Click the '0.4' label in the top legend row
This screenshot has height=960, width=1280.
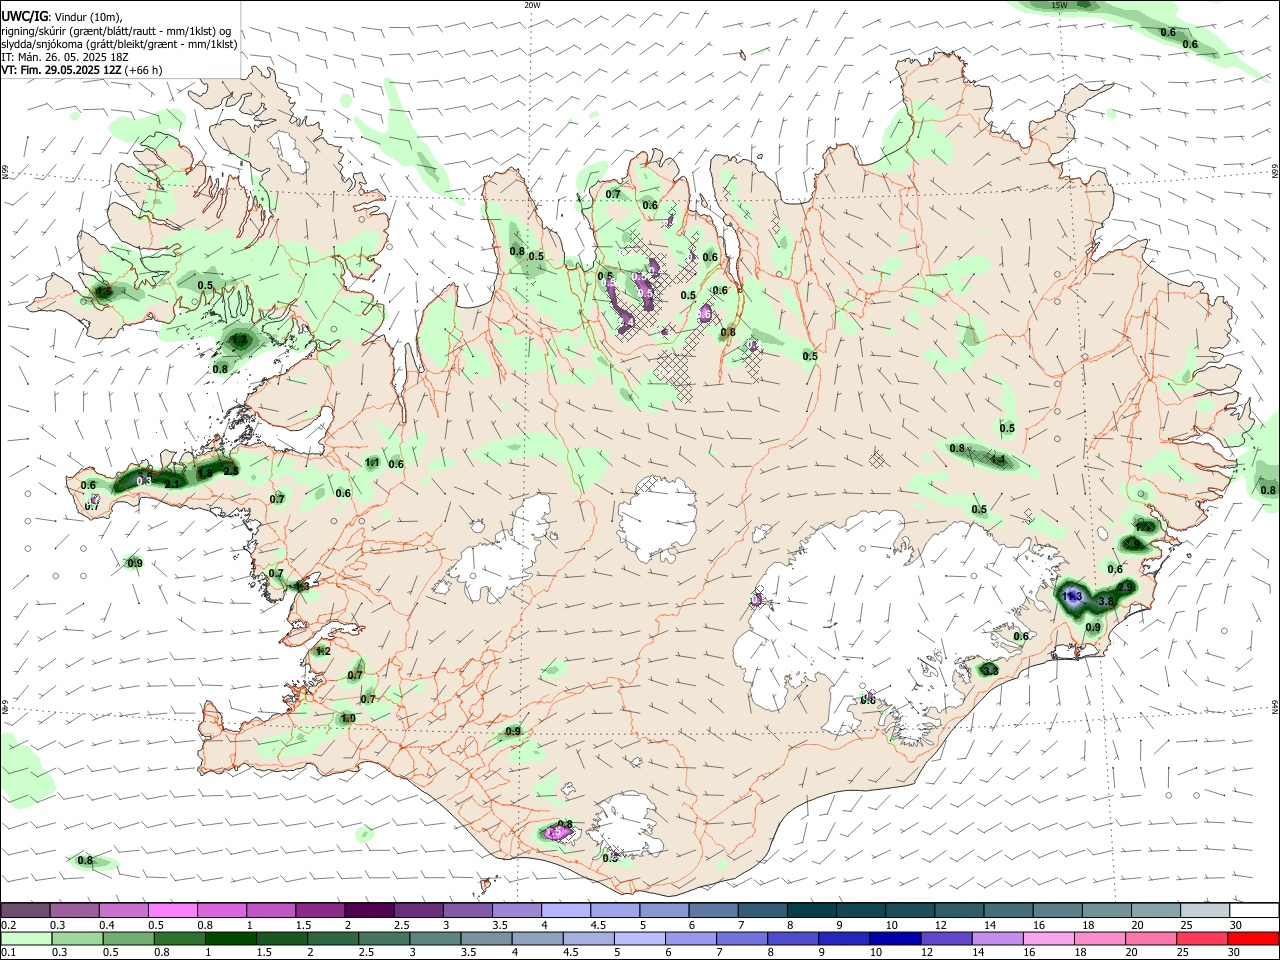click(107, 925)
